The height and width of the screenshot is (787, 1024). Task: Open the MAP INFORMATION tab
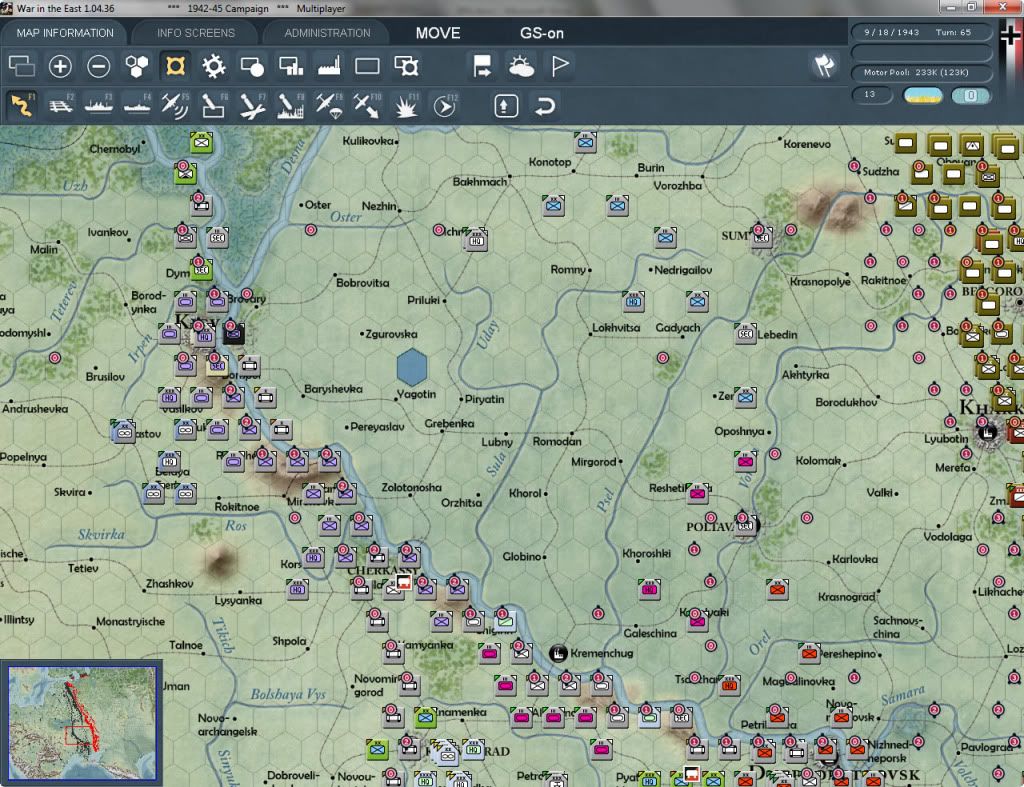[65, 33]
